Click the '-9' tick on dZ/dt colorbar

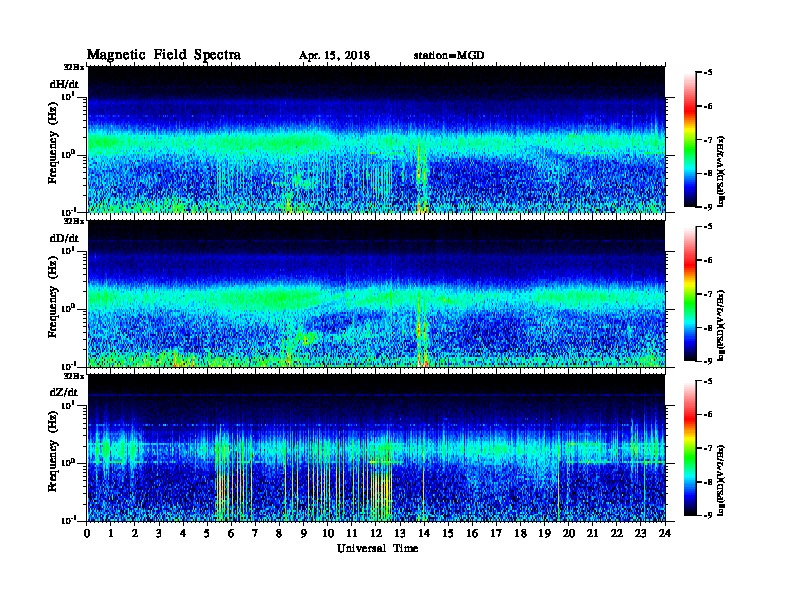coord(707,515)
